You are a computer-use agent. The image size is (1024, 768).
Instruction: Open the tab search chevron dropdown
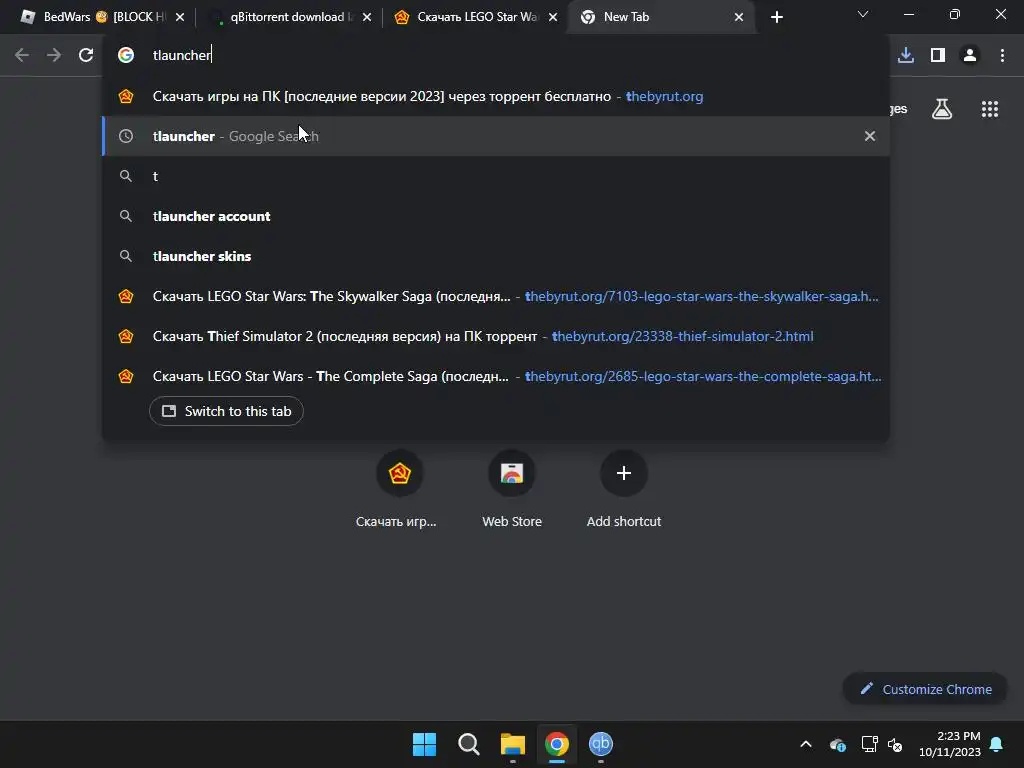pos(863,14)
